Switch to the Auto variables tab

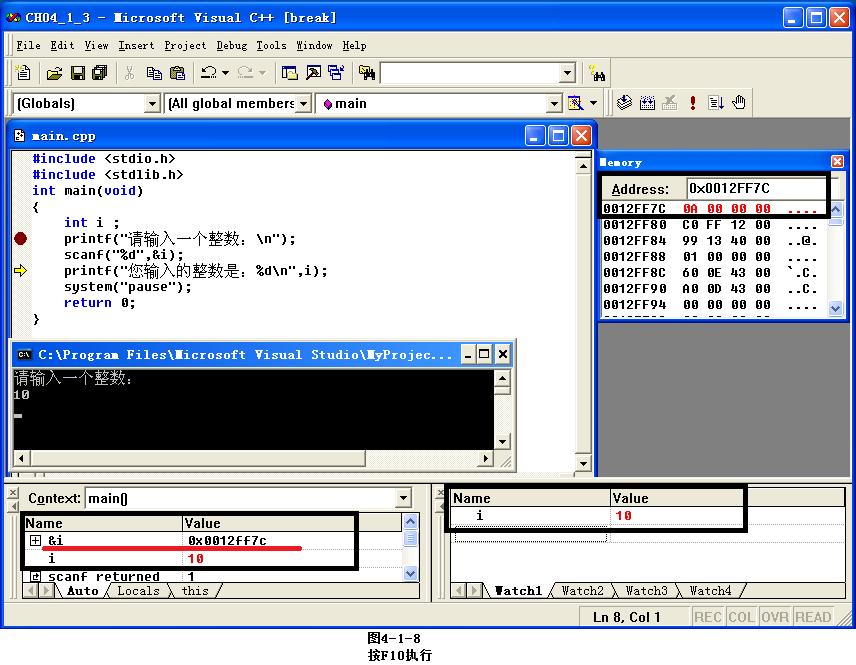tap(82, 591)
